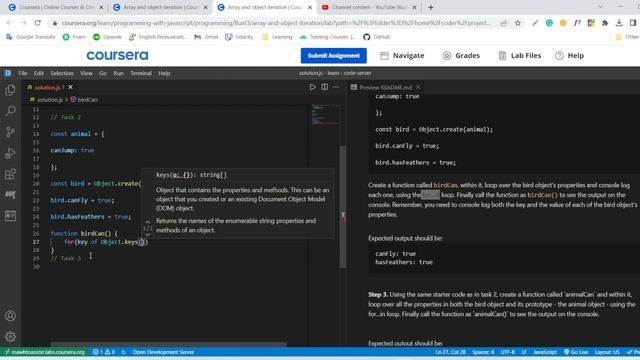
Task: Click the Coursera logo
Action: pos(118,56)
